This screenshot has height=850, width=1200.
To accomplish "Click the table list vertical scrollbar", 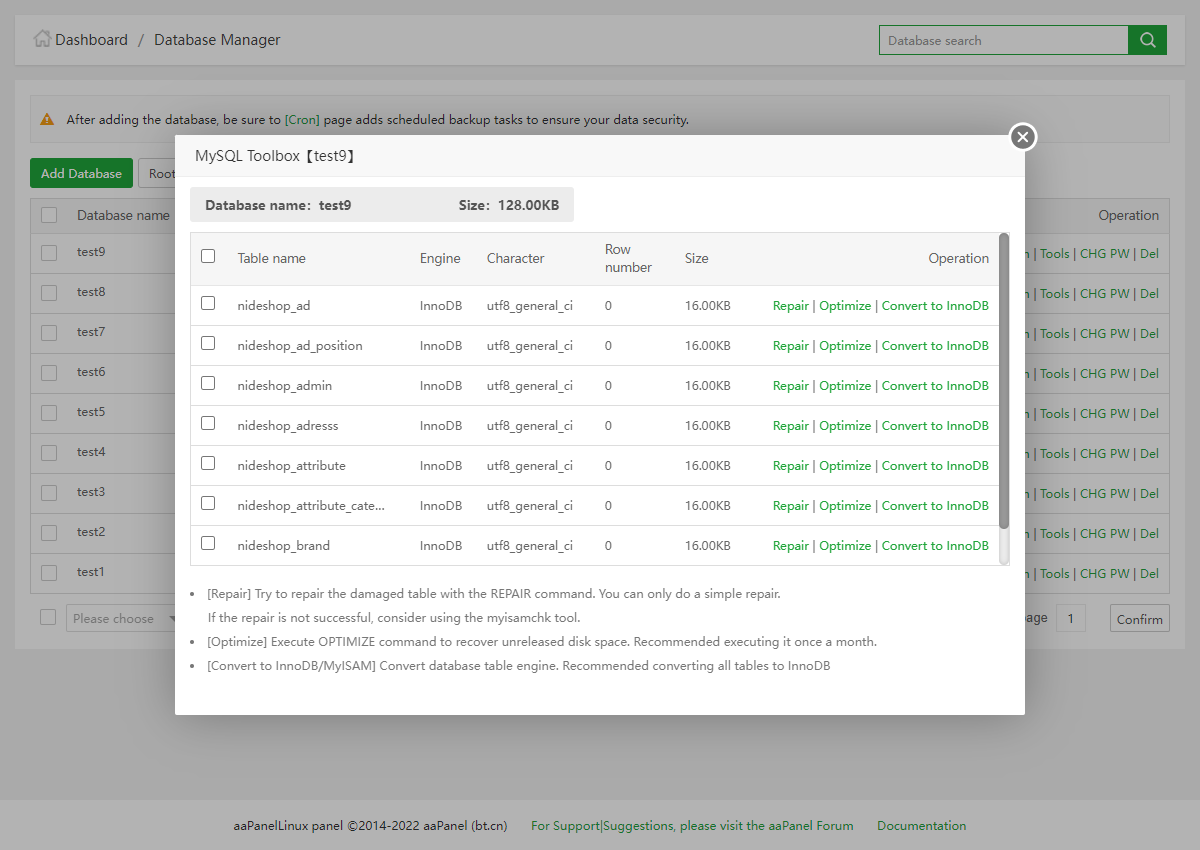I will [x=1004, y=380].
